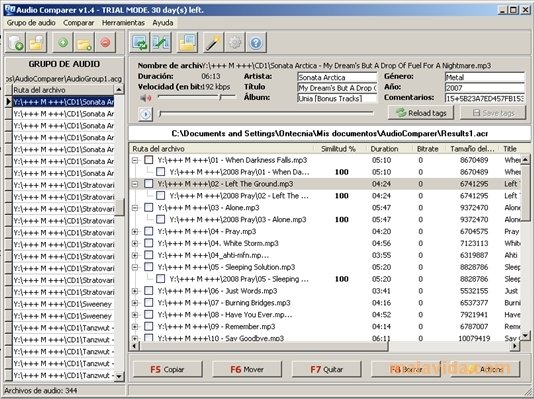Click the red remove file icon

105,43
